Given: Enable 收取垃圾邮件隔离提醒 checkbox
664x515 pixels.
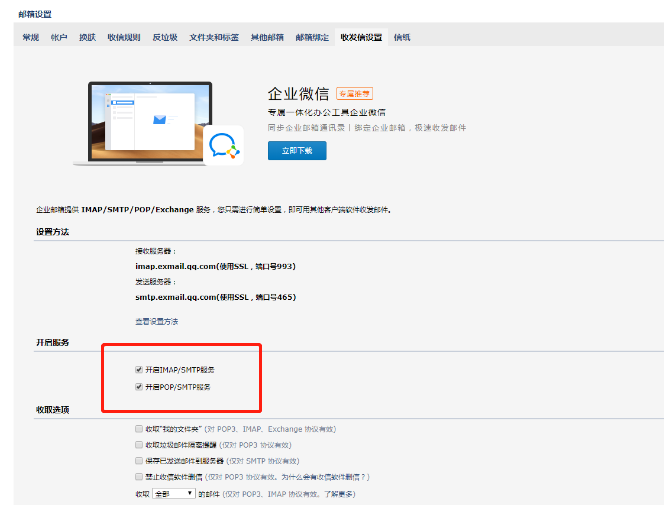Looking at the screenshot, I should point(139,444).
